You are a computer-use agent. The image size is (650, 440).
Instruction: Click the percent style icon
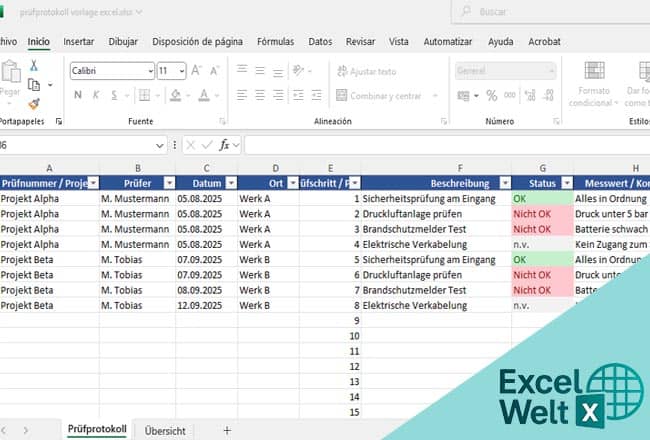tap(491, 95)
